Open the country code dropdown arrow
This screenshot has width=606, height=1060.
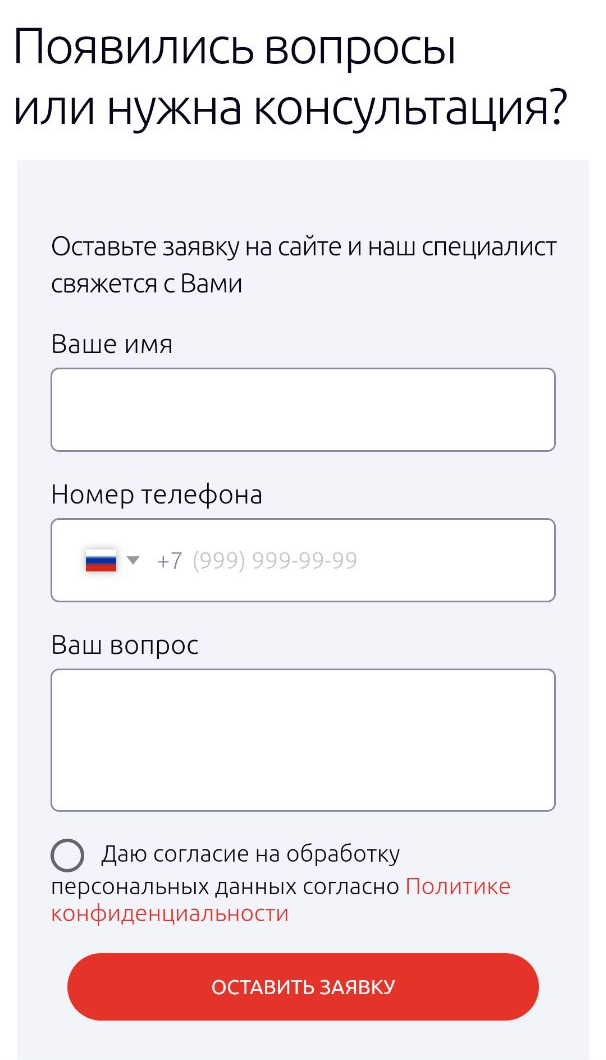133,560
